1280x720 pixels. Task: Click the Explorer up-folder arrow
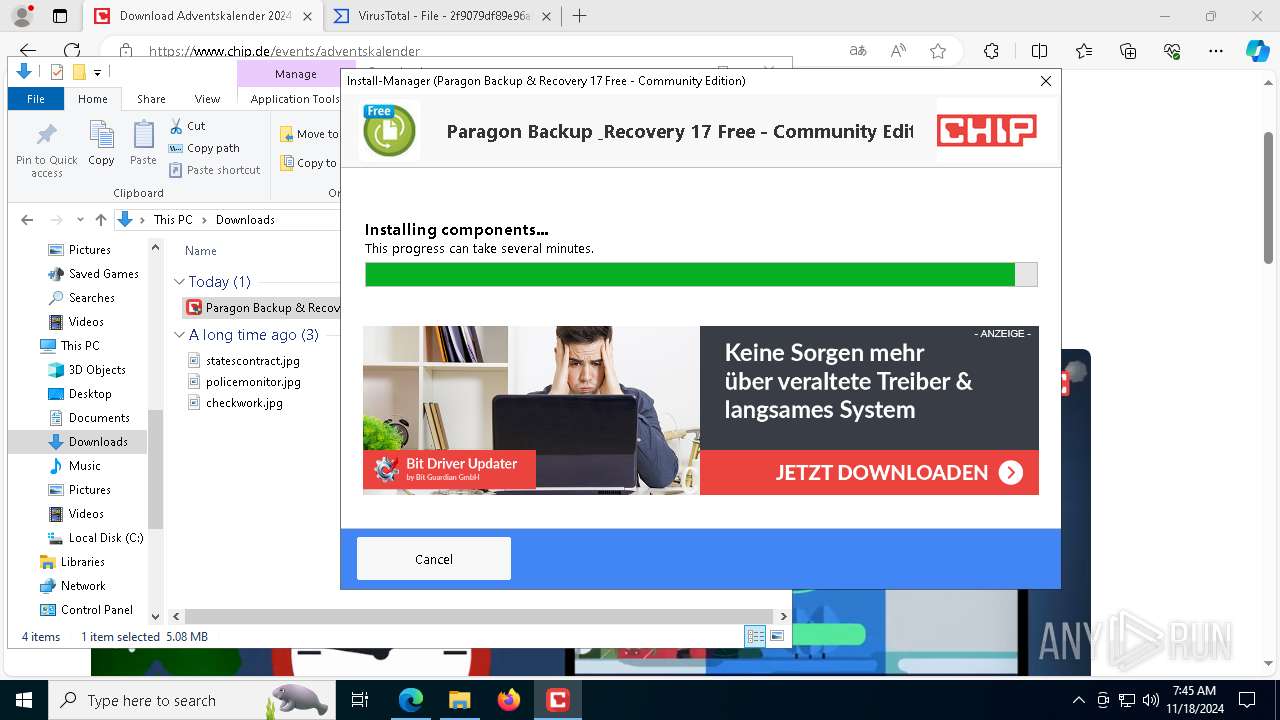tap(100, 220)
